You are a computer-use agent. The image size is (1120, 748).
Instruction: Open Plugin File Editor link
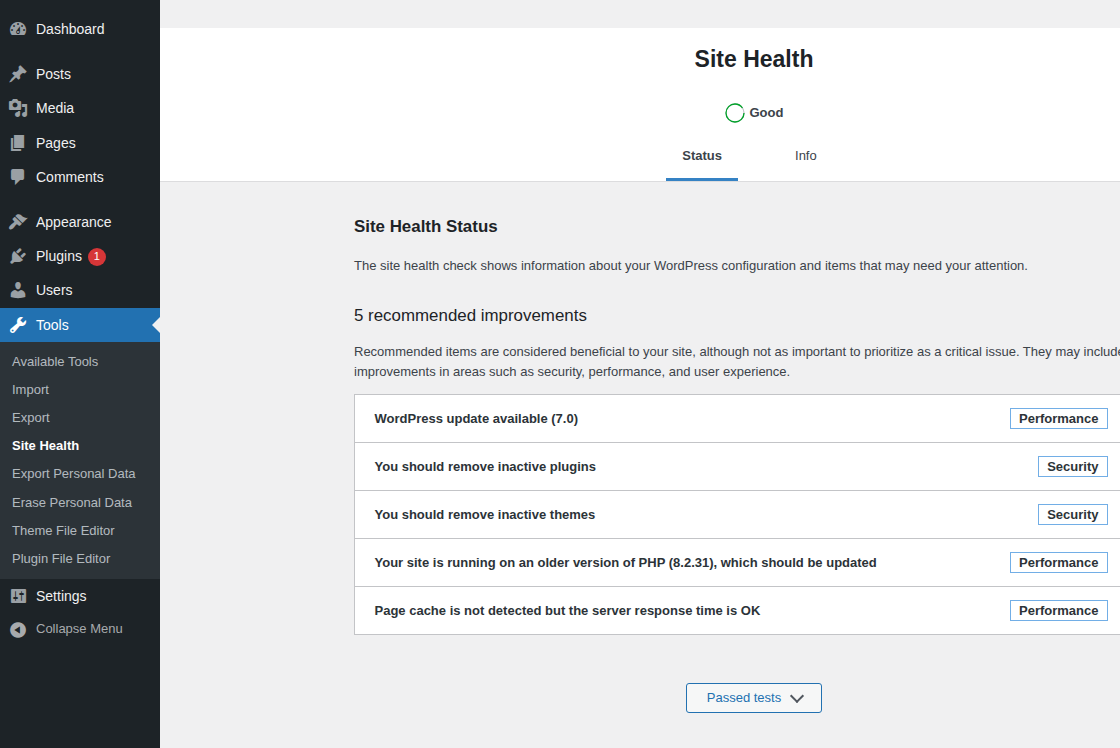coord(61,559)
